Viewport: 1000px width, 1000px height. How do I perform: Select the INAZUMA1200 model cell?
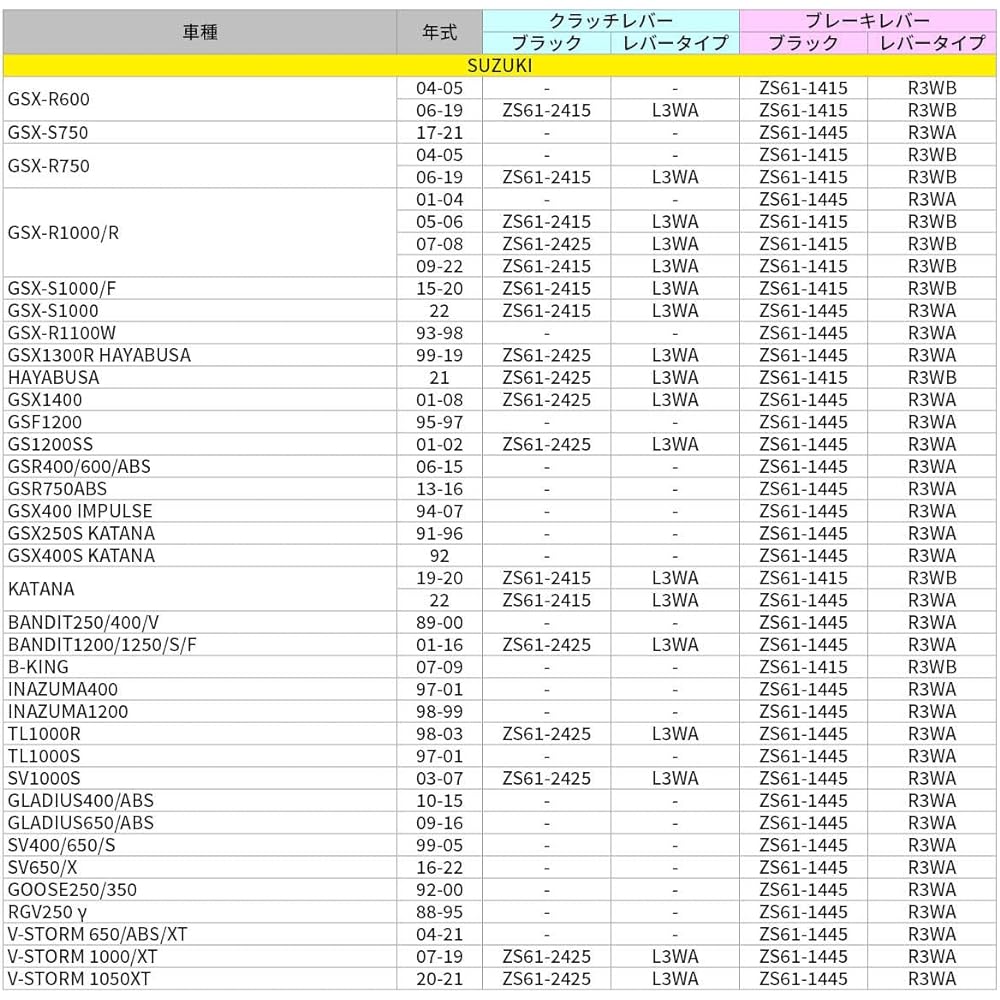click(200, 712)
